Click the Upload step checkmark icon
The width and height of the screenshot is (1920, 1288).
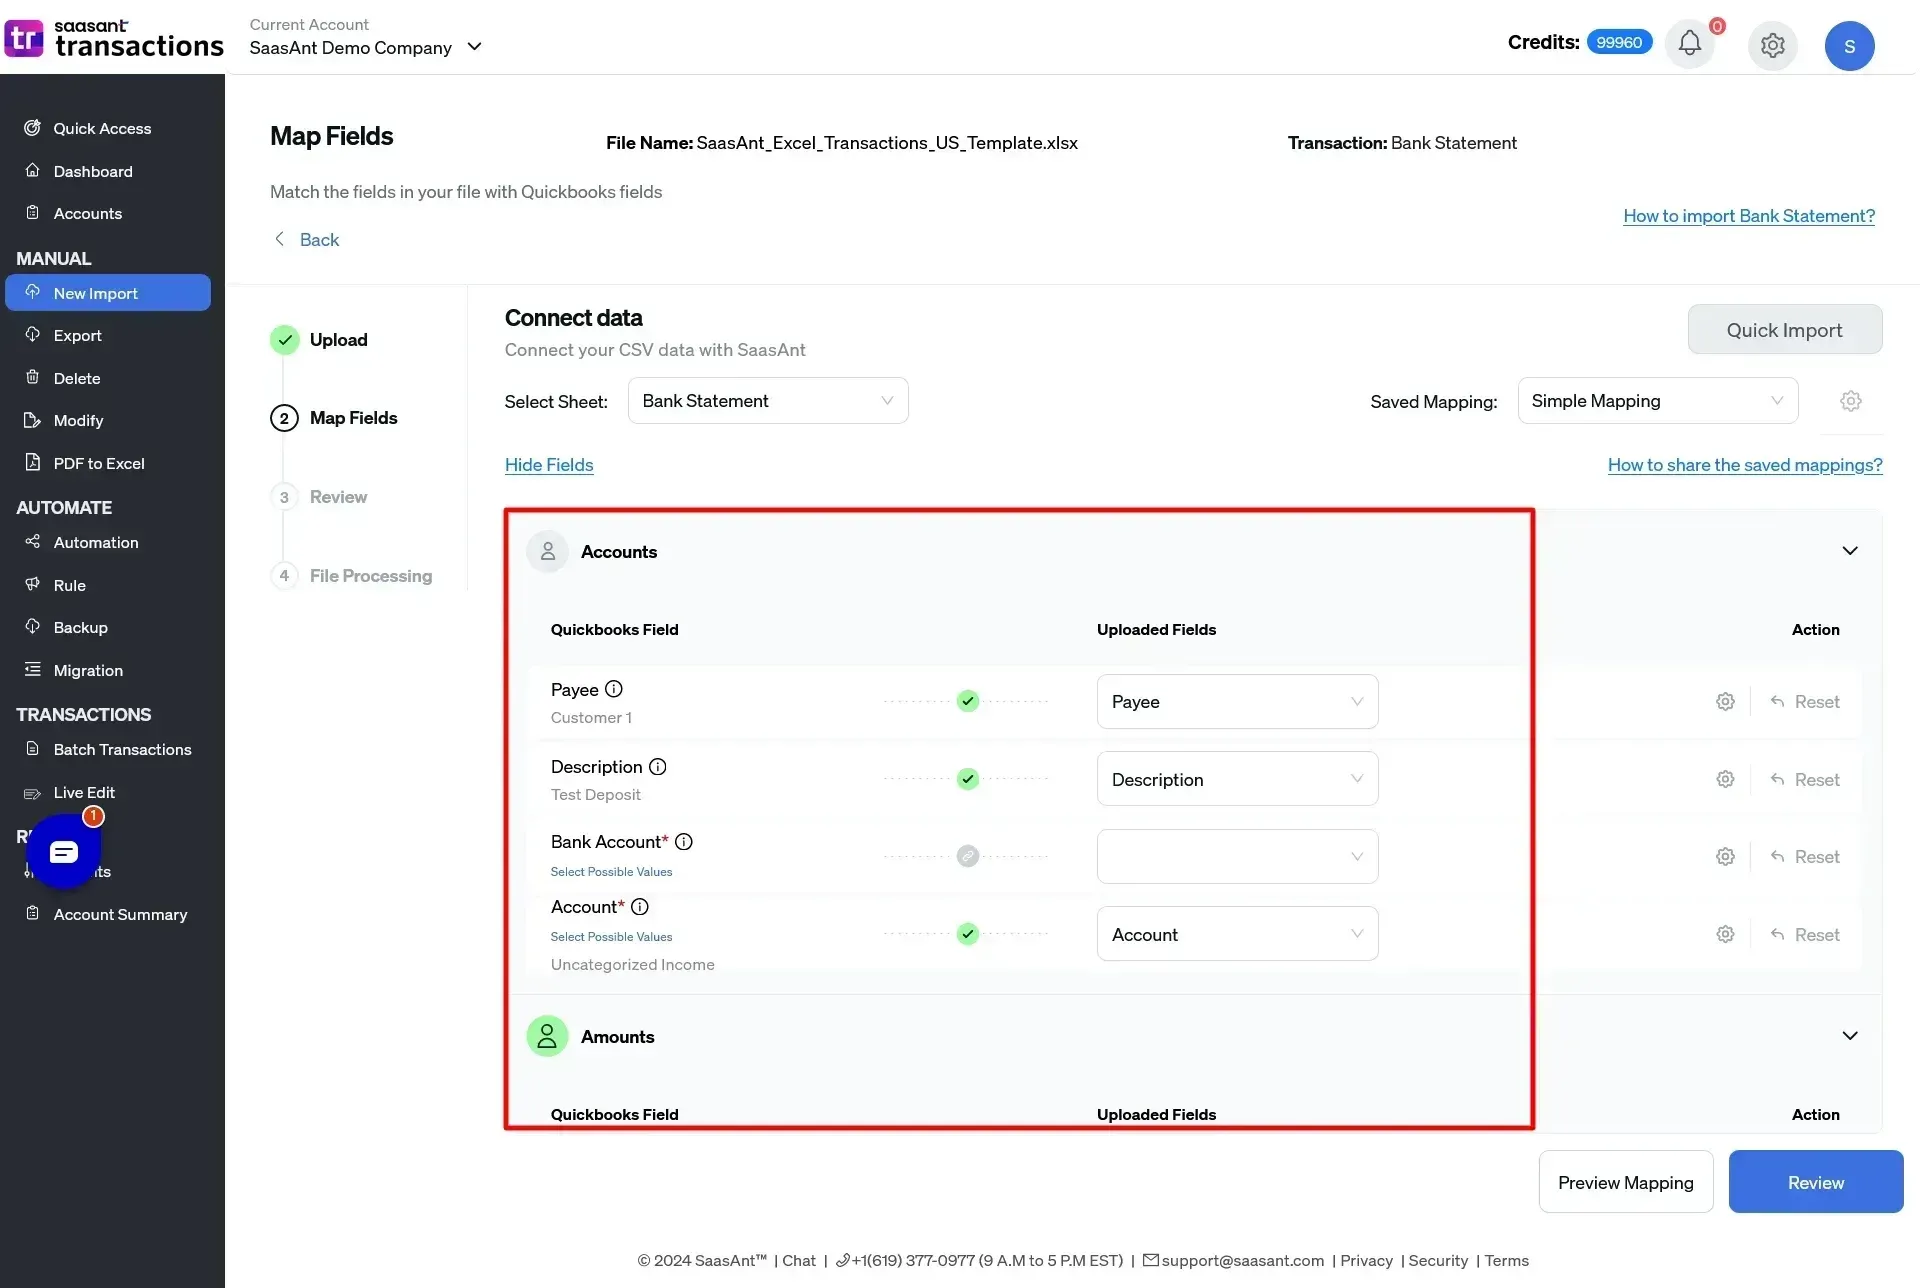tap(285, 339)
